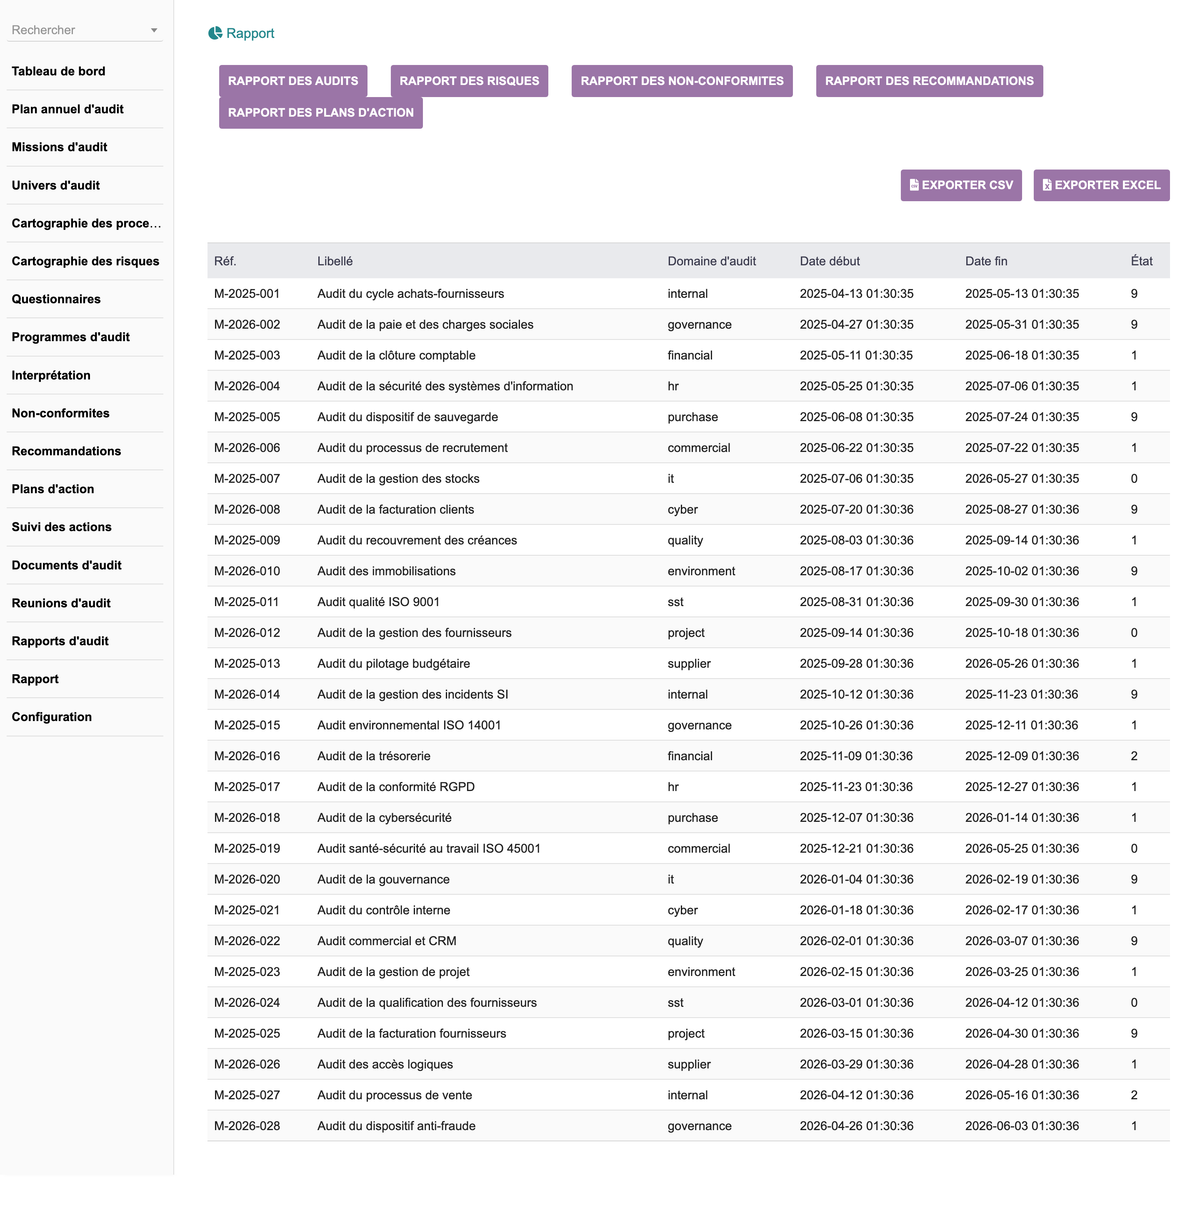The height and width of the screenshot is (1208, 1200).
Task: Select 'Audit du processus de recrutement'
Action: click(x=412, y=448)
